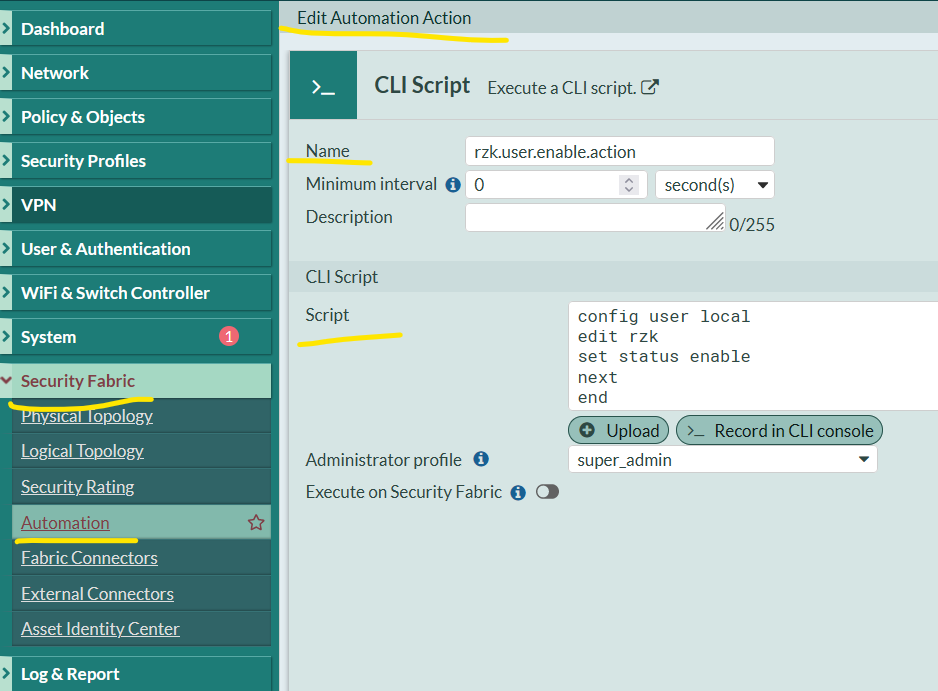The image size is (938, 691).
Task: Click Execute on Security Fabric info icon
Action: pyautogui.click(x=518, y=492)
